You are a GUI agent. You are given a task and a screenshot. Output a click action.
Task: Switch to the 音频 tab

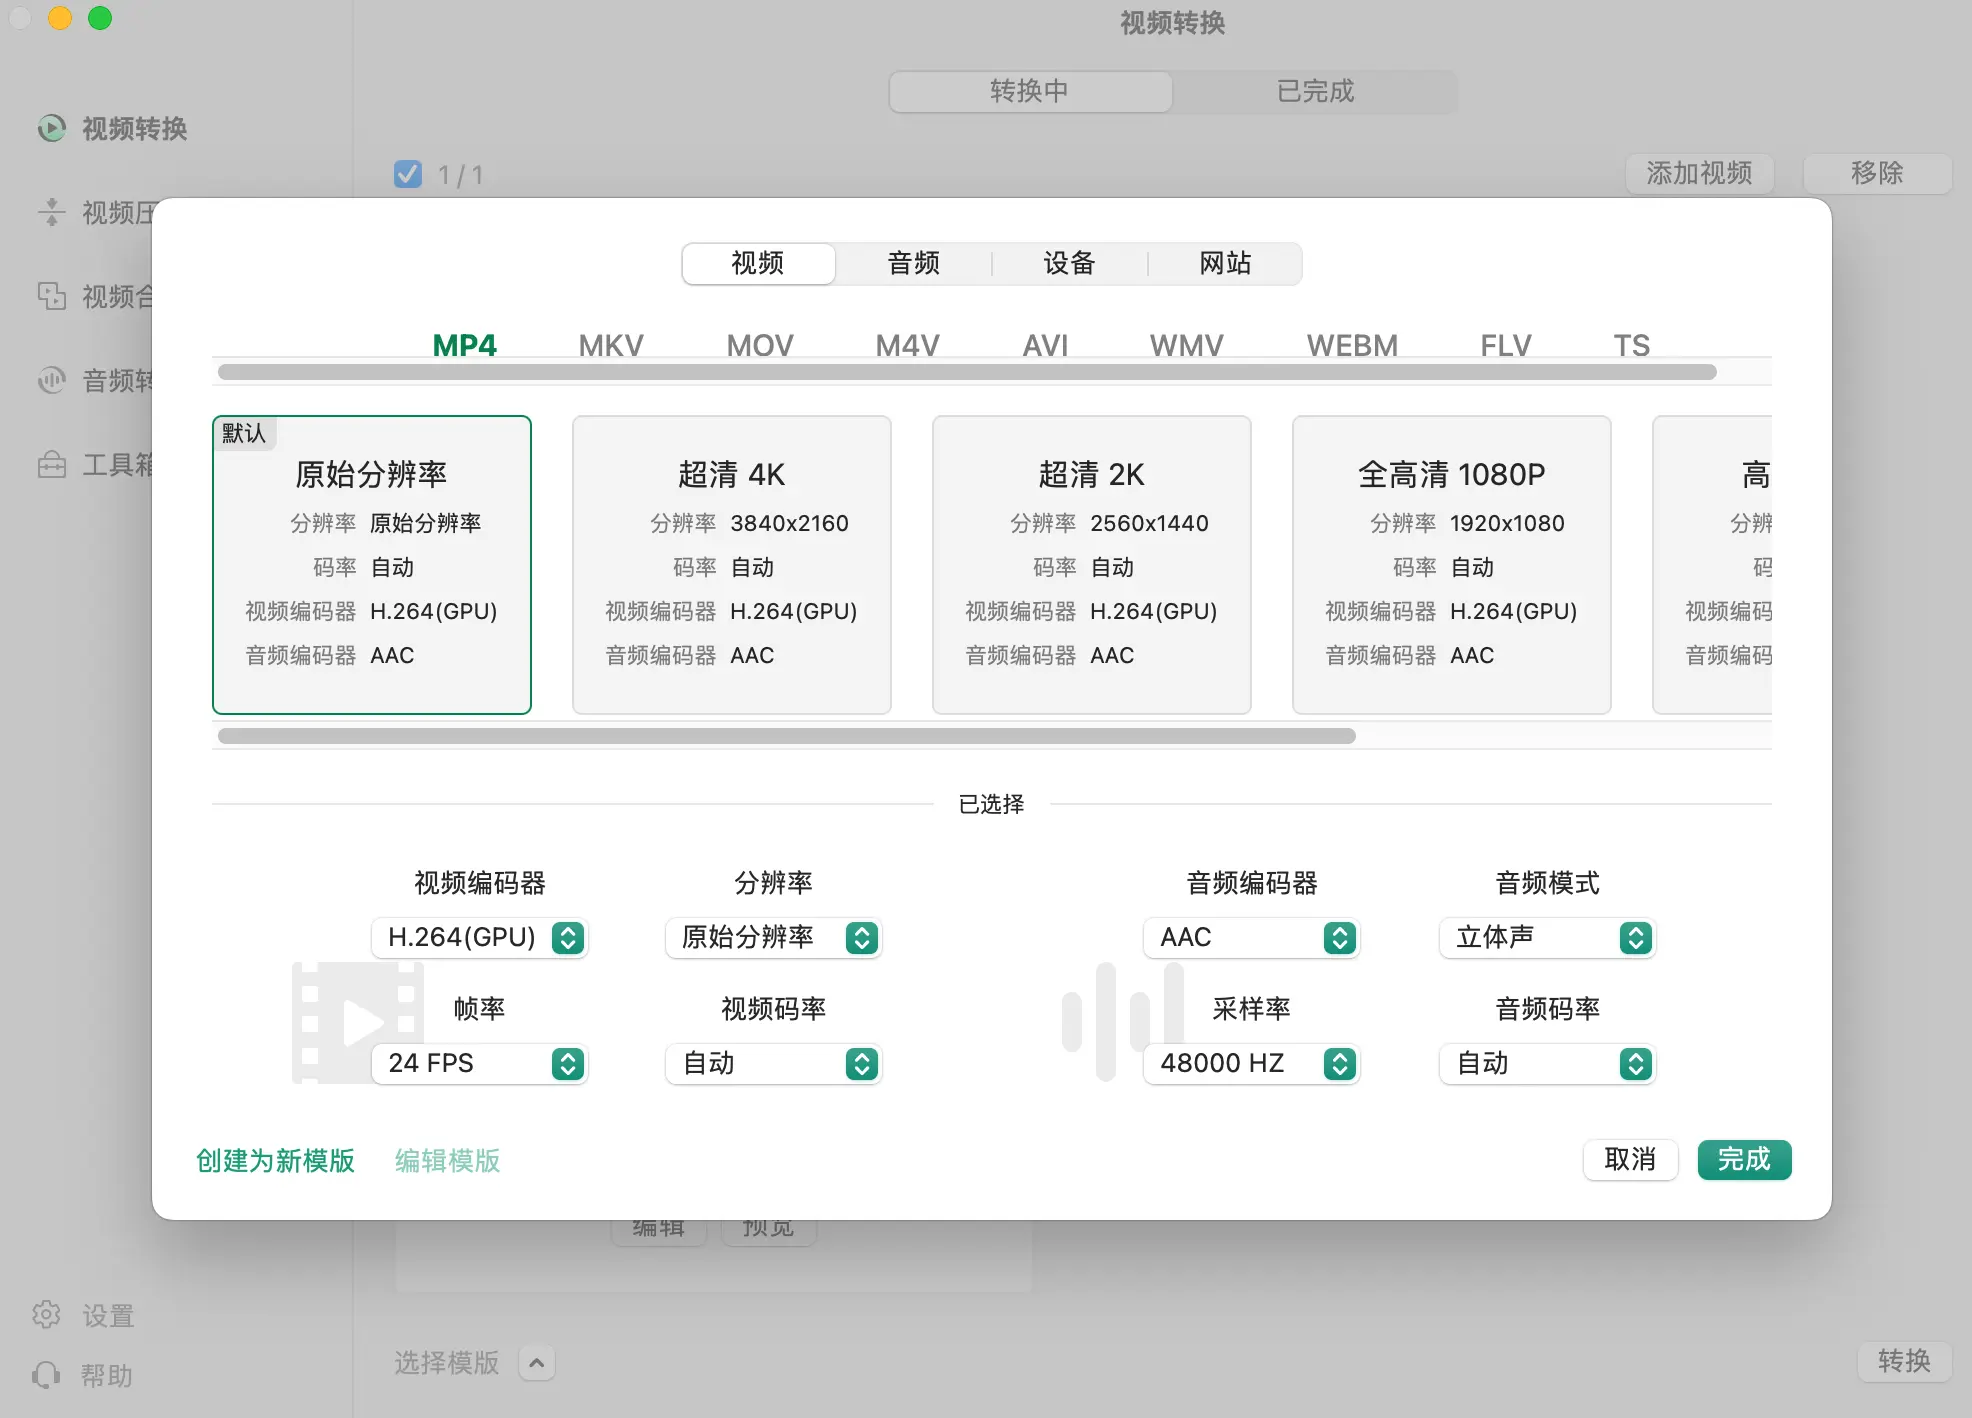tap(913, 263)
